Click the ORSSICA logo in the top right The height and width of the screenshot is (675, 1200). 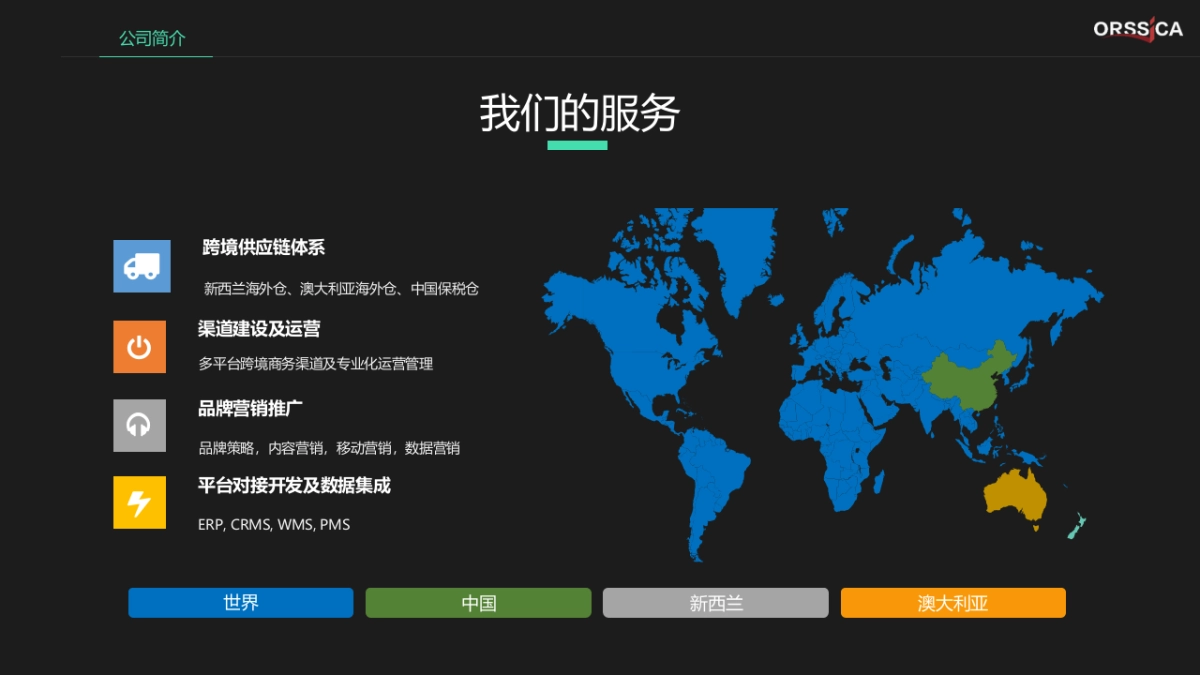pos(1136,30)
